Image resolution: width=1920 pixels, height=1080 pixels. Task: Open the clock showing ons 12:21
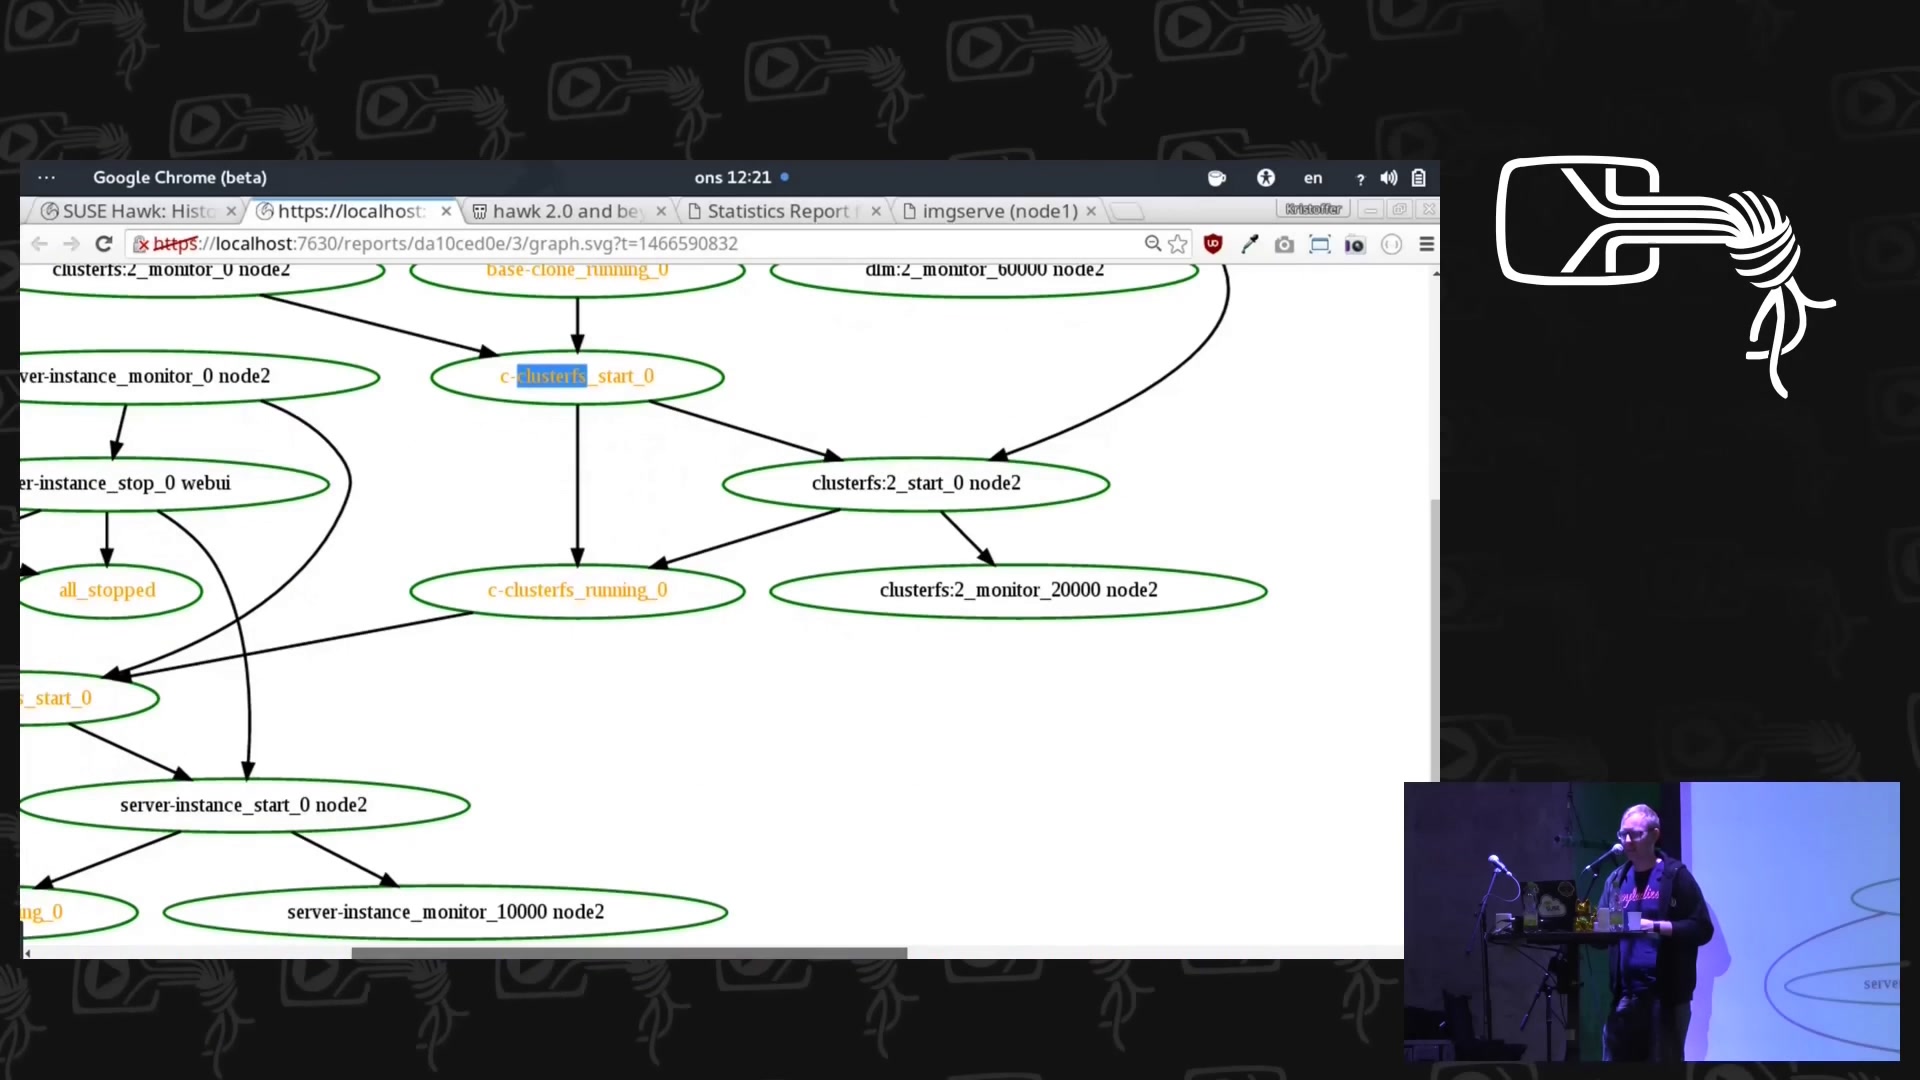click(733, 177)
